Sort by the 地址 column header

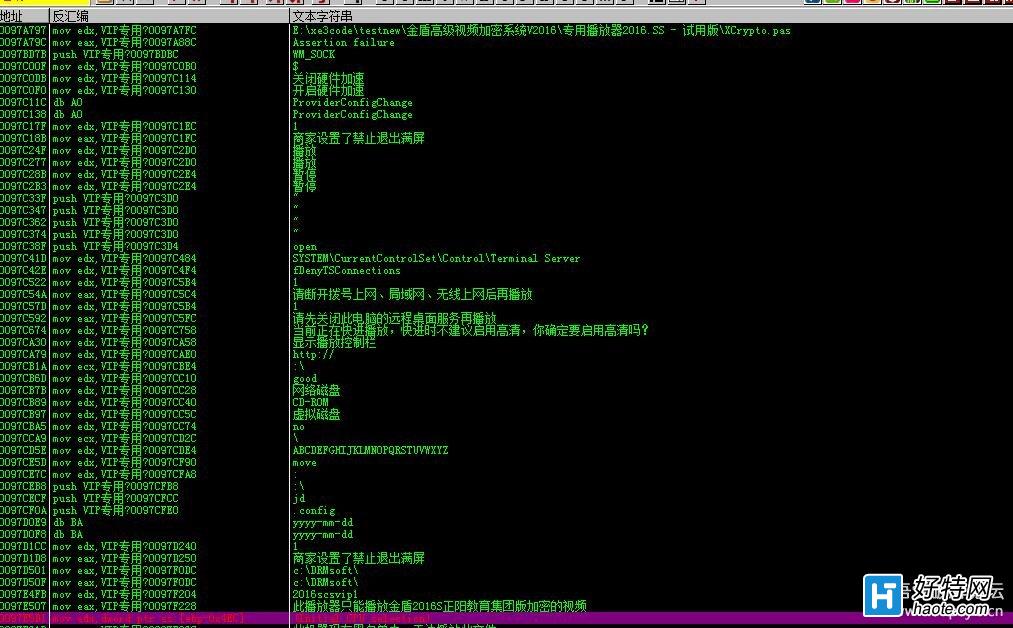24,16
